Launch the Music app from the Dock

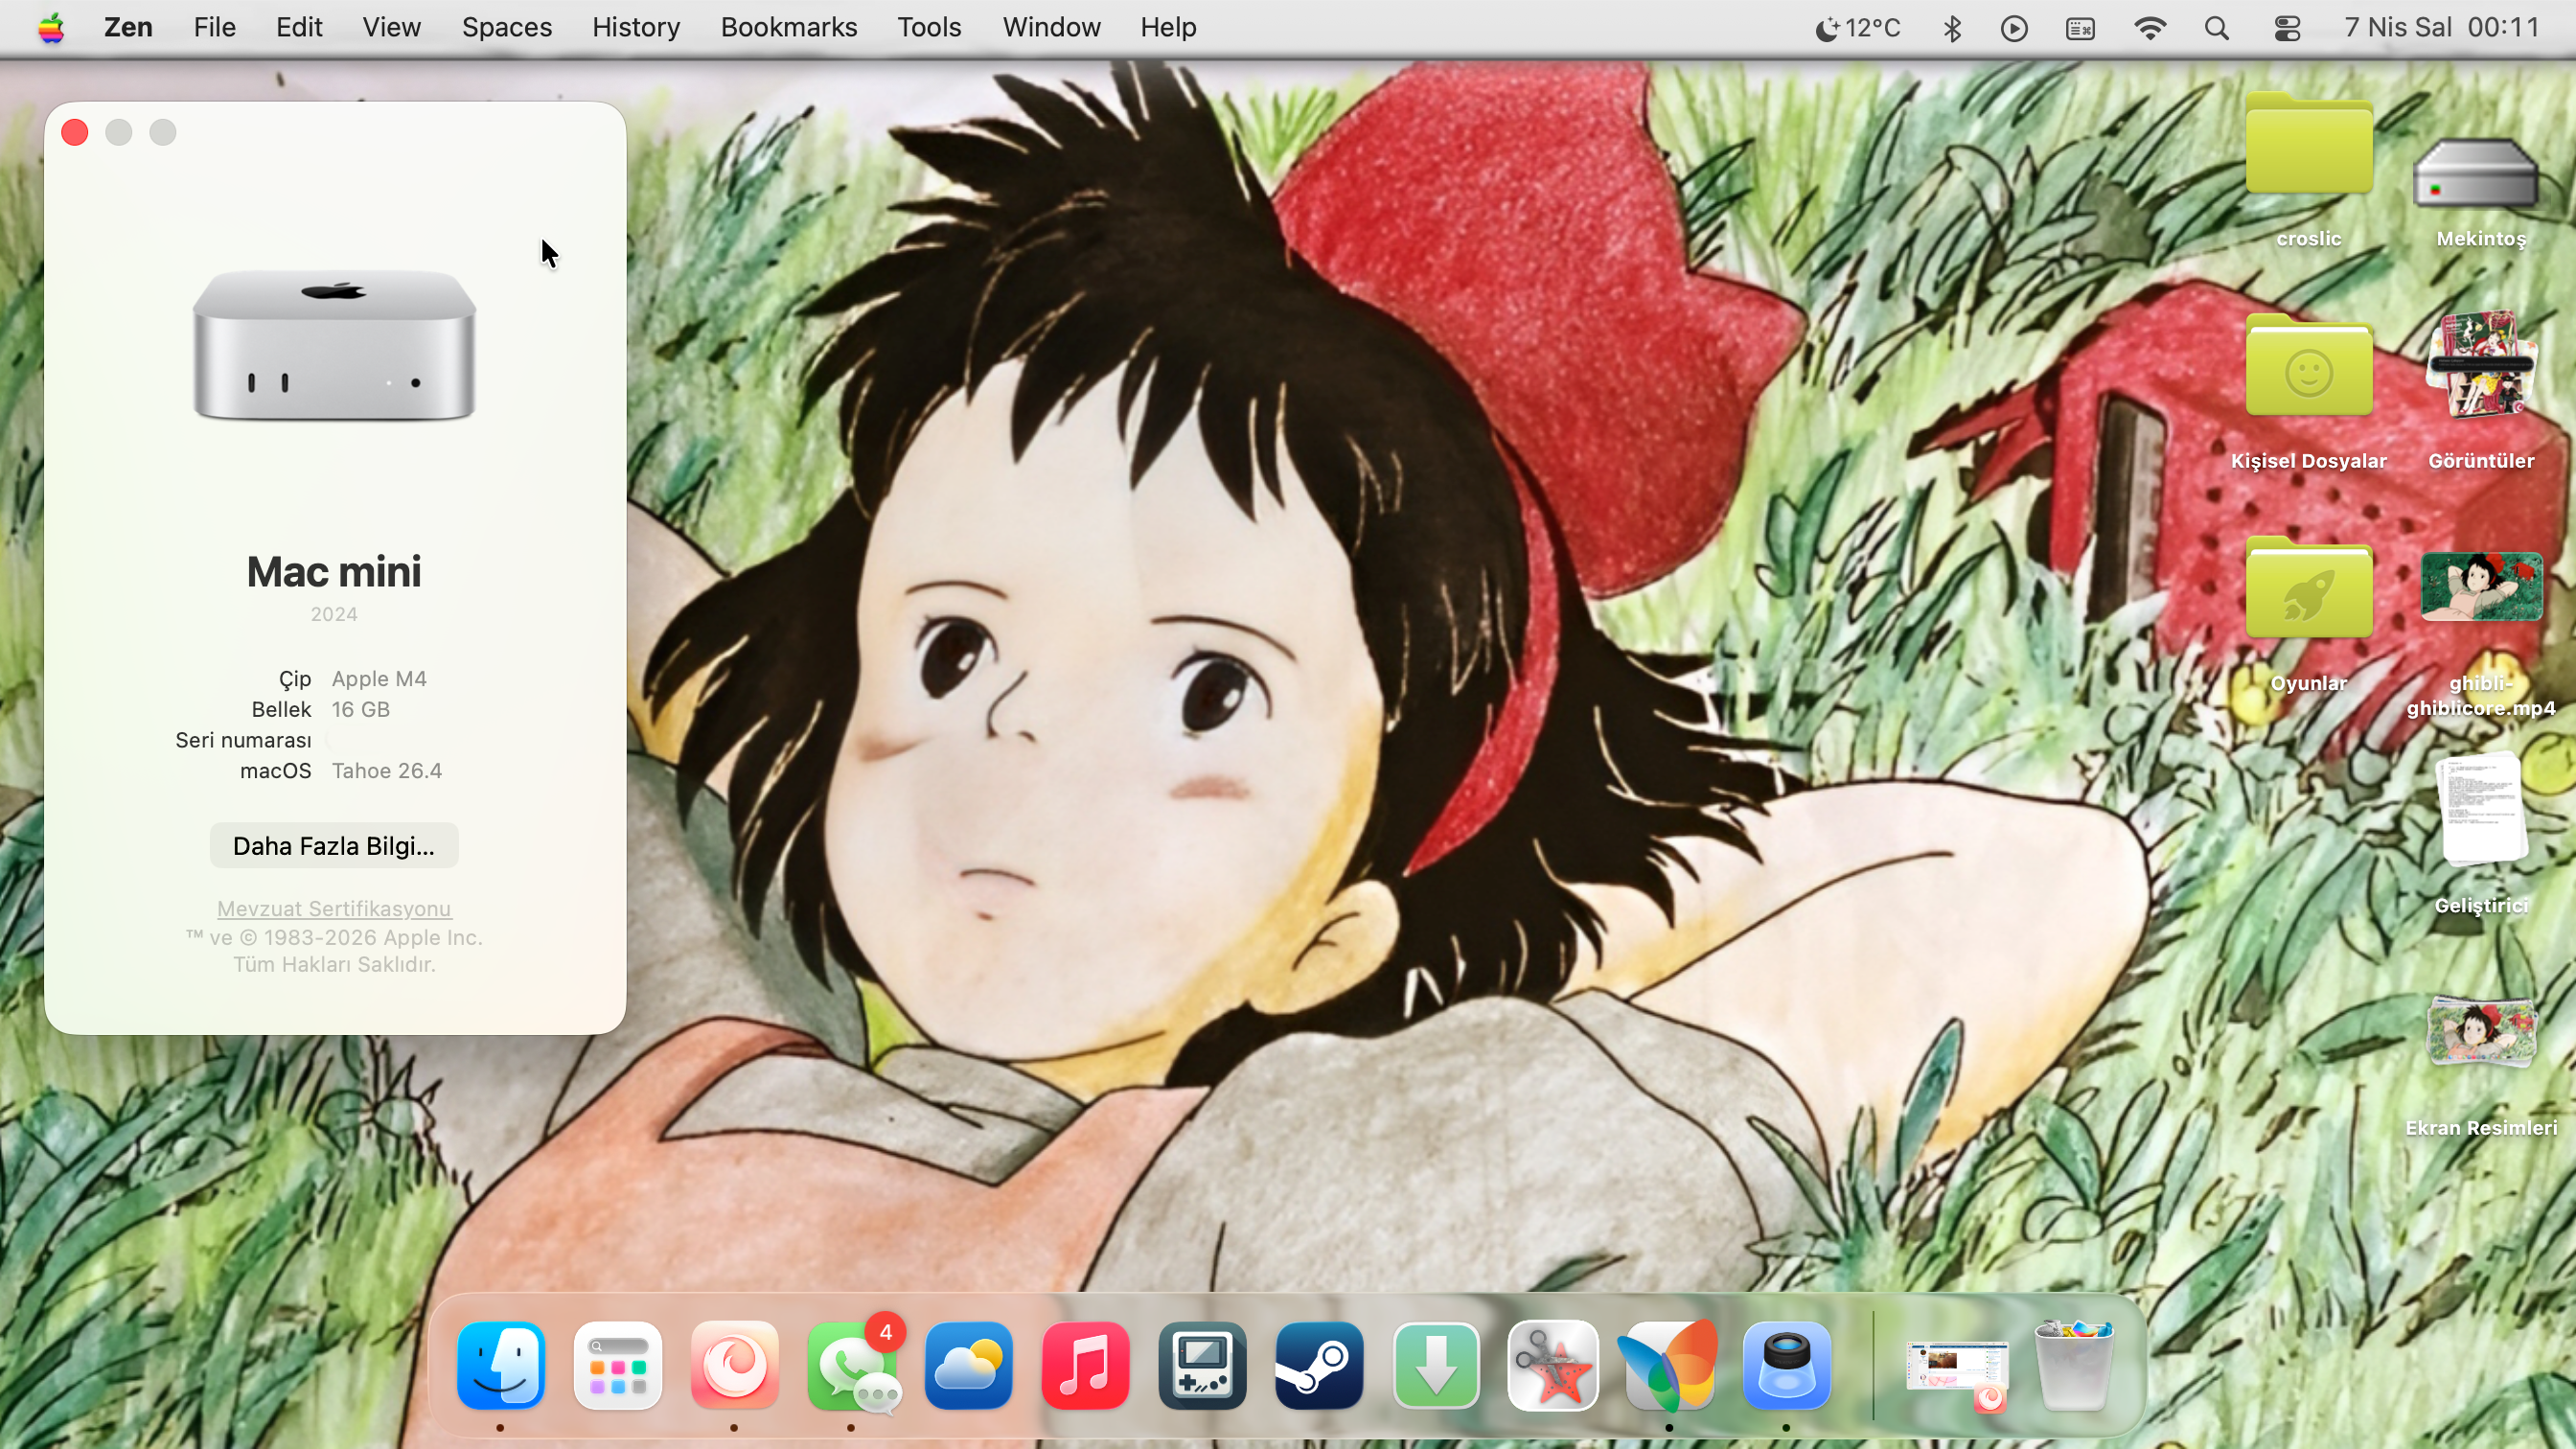click(1086, 1365)
